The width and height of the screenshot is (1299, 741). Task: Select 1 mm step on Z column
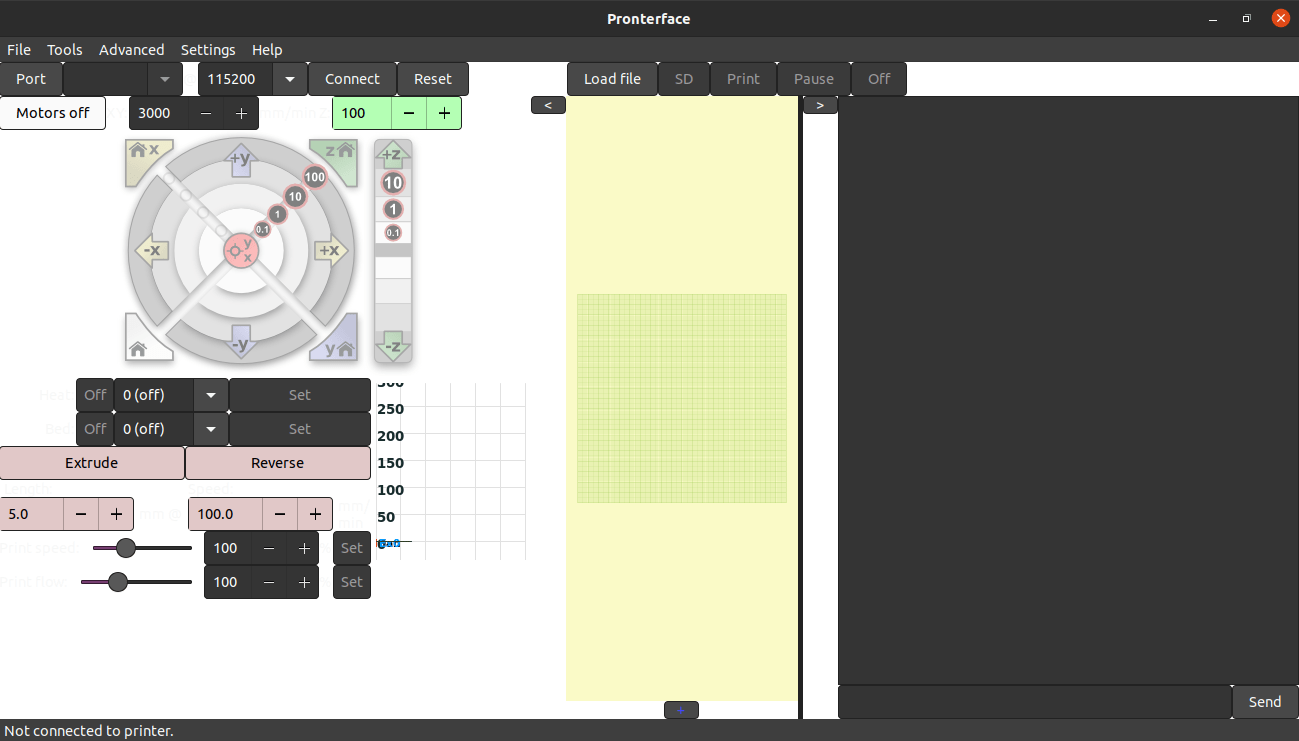point(393,209)
